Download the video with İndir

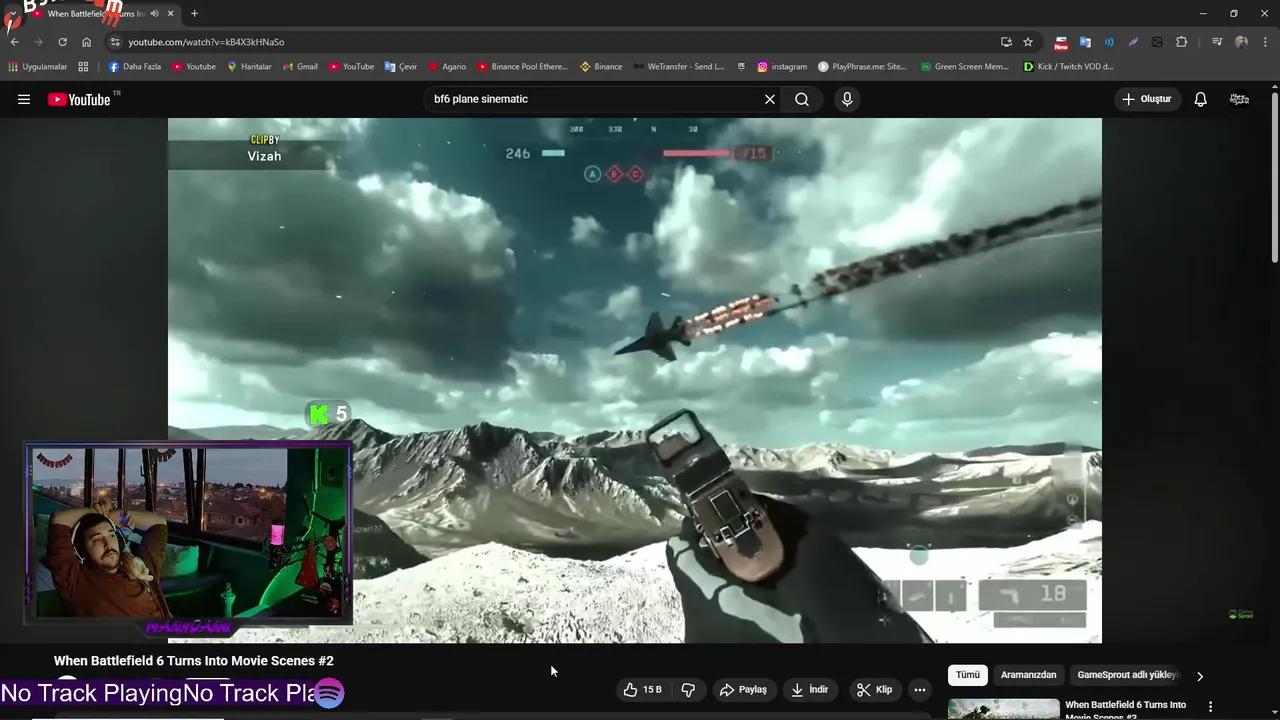tap(810, 690)
